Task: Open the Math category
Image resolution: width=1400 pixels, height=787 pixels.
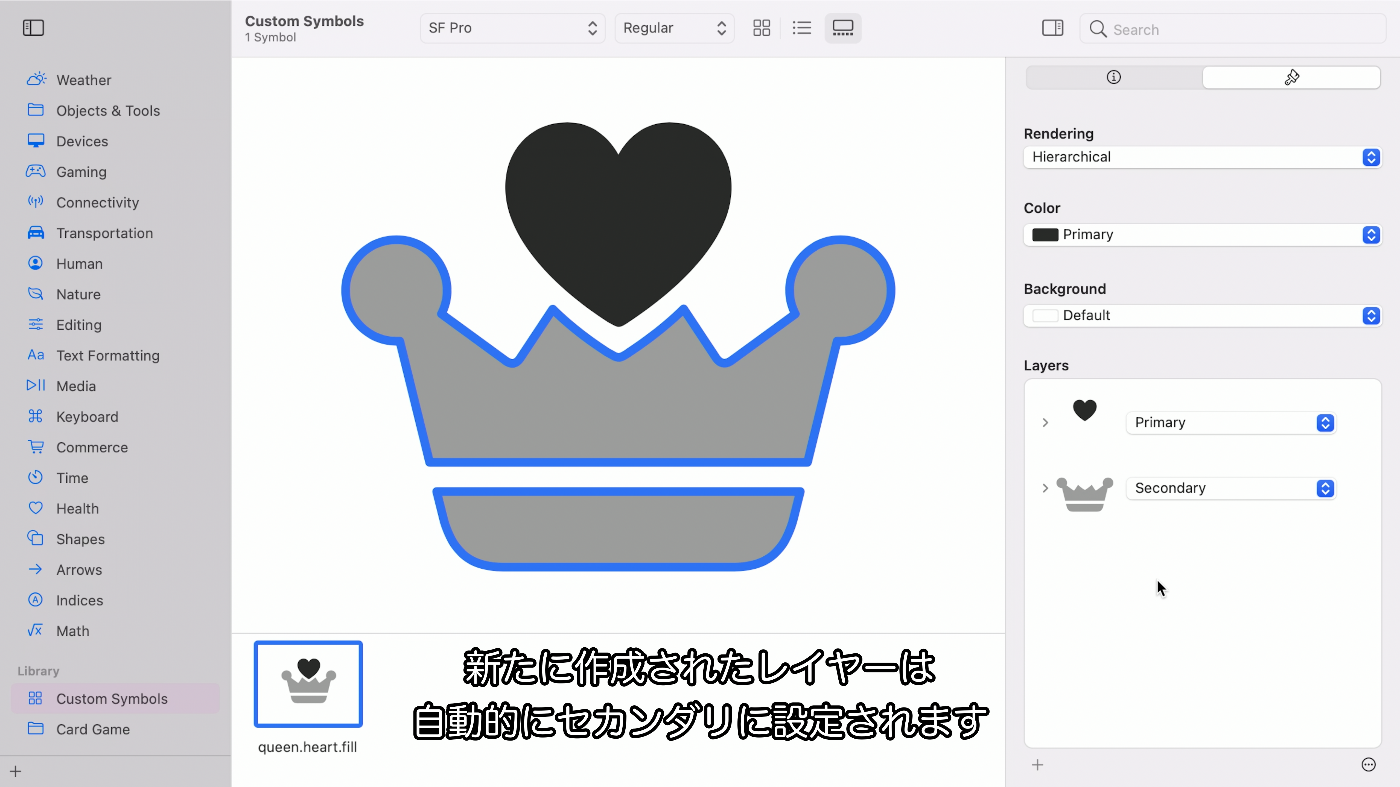Action: point(115,631)
